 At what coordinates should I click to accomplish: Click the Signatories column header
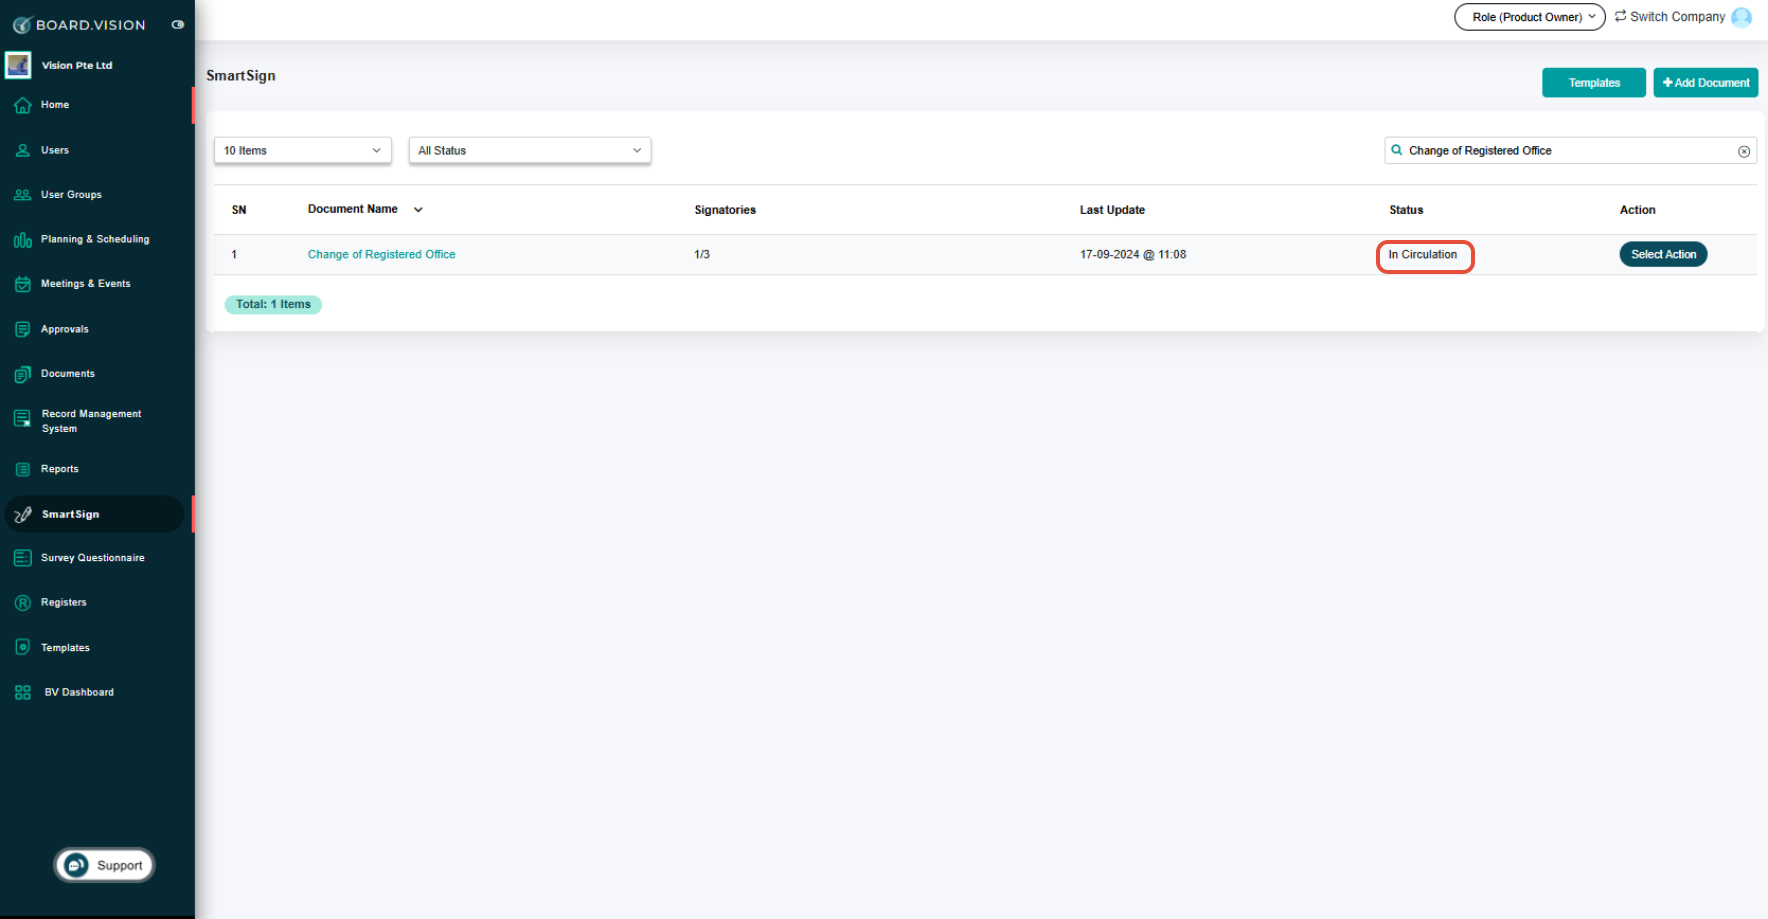coord(725,210)
